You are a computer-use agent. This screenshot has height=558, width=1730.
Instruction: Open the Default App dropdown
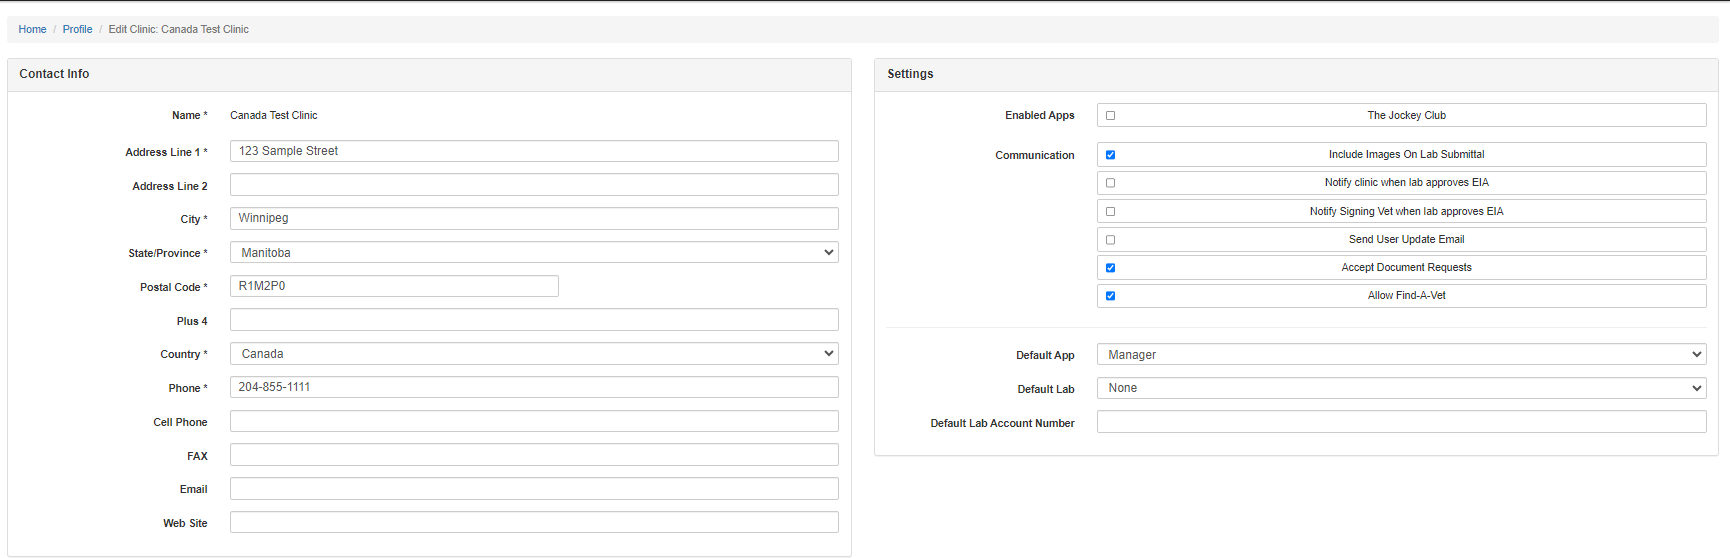(x=1401, y=355)
